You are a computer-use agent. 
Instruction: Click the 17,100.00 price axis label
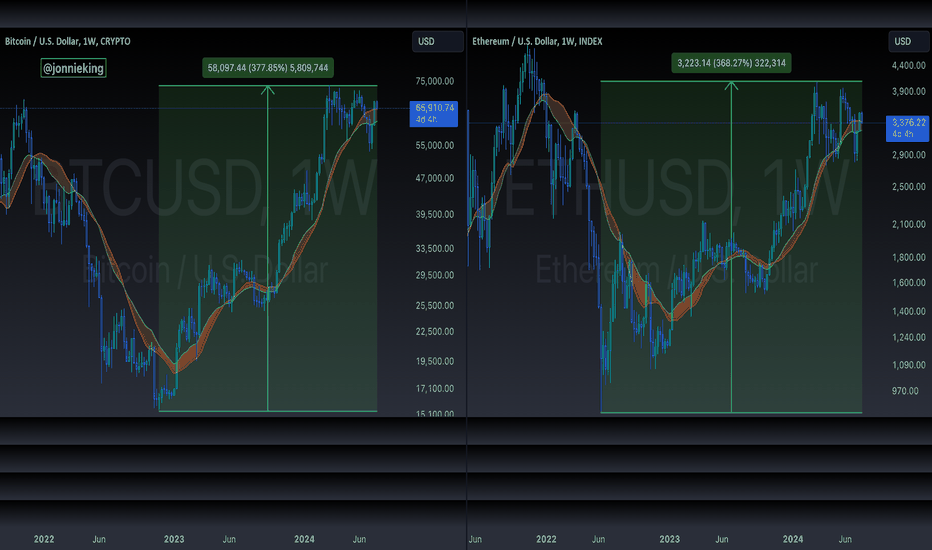click(x=435, y=389)
